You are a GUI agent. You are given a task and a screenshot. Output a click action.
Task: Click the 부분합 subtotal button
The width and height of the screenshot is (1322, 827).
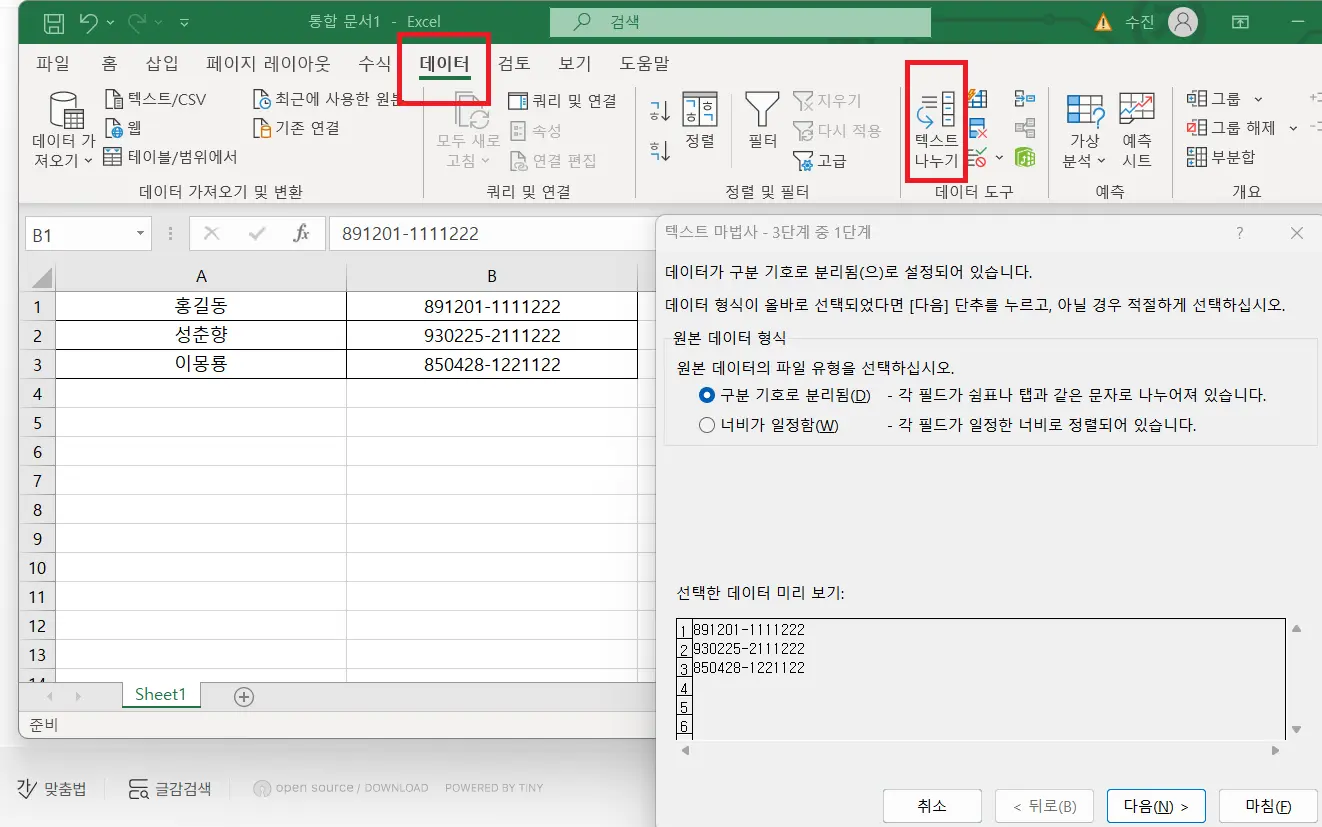(1221, 157)
